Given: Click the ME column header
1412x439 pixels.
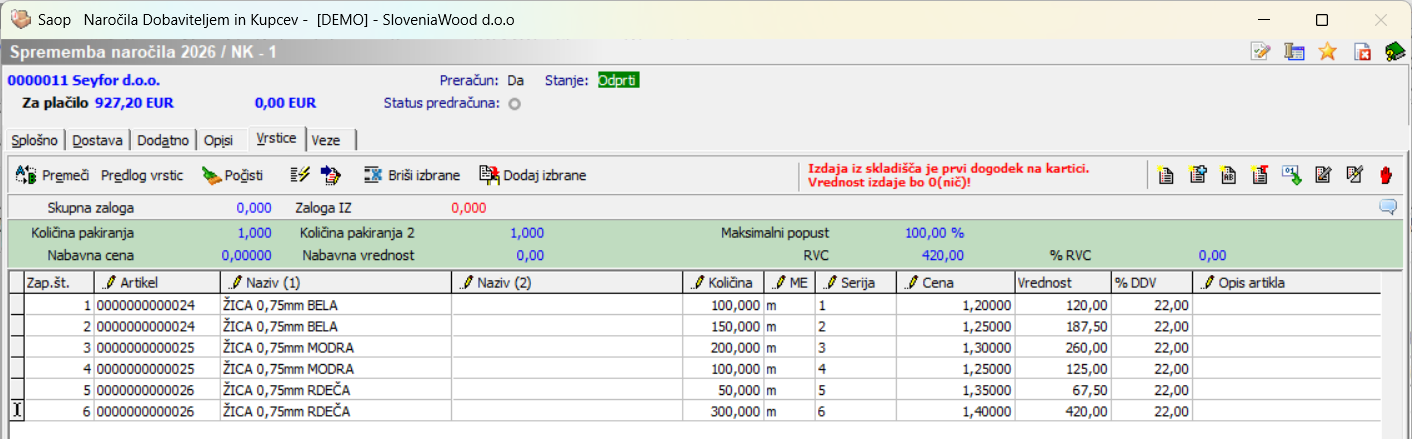Looking at the screenshot, I should pyautogui.click(x=788, y=282).
